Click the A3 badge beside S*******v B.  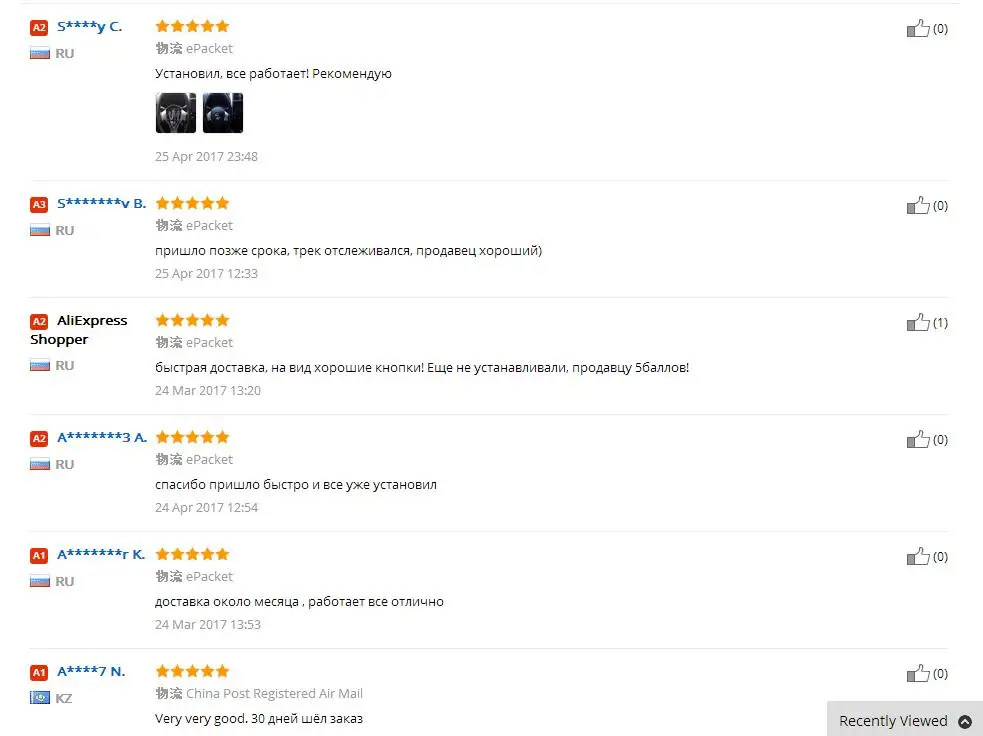click(39, 204)
